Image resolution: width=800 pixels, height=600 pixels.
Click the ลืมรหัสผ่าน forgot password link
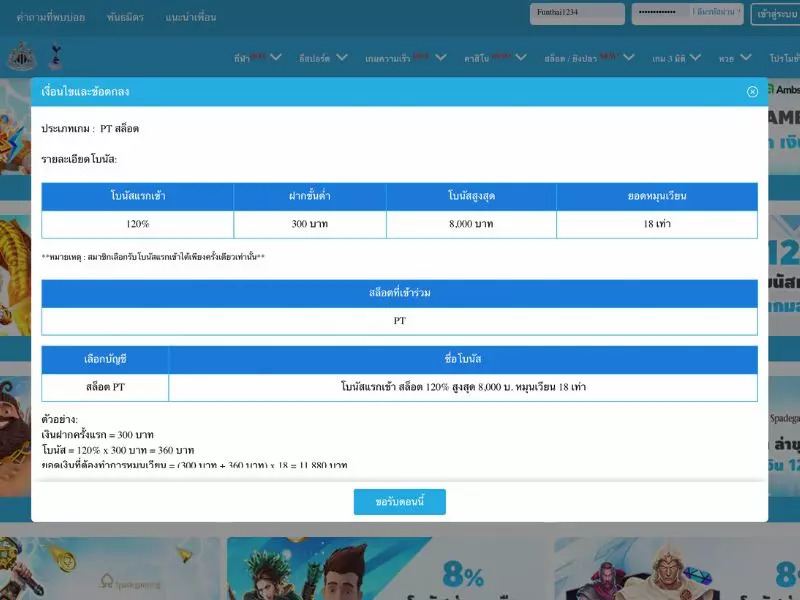pyautogui.click(x=716, y=12)
